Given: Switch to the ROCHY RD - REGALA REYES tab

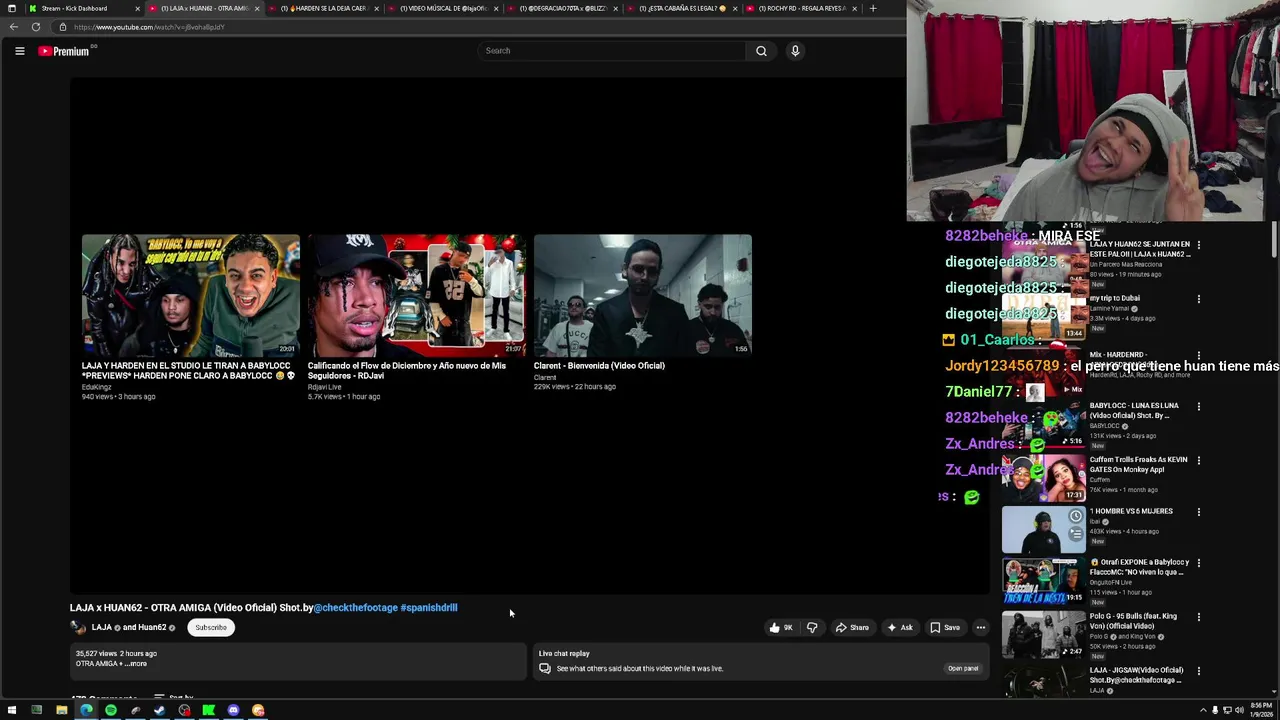Looking at the screenshot, I should click(802, 8).
